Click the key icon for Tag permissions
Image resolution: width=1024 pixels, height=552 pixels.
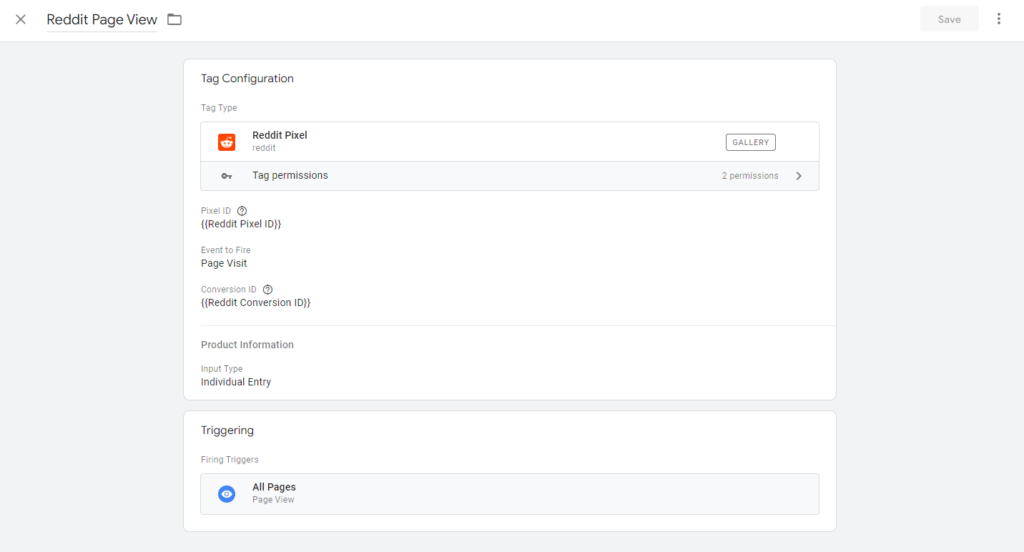pos(227,176)
